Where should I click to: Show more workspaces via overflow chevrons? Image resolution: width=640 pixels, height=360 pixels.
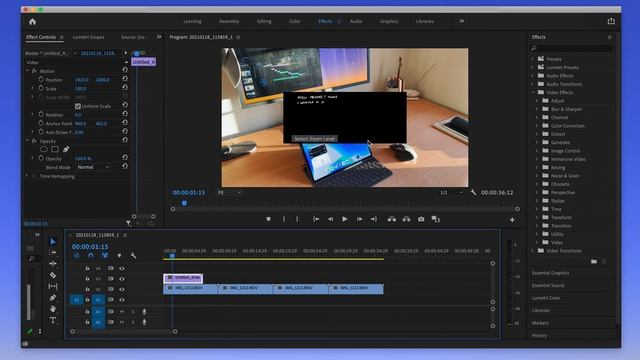(x=462, y=21)
